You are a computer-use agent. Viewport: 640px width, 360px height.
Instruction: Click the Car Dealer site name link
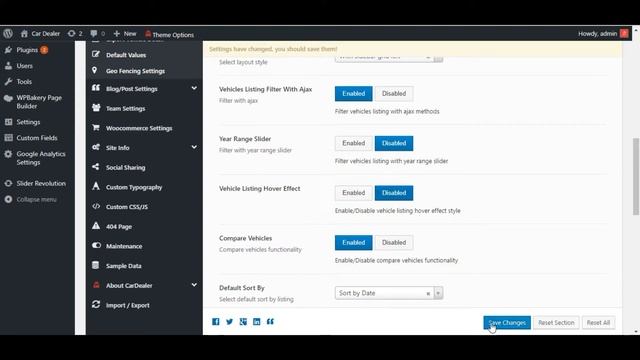[x=46, y=33]
